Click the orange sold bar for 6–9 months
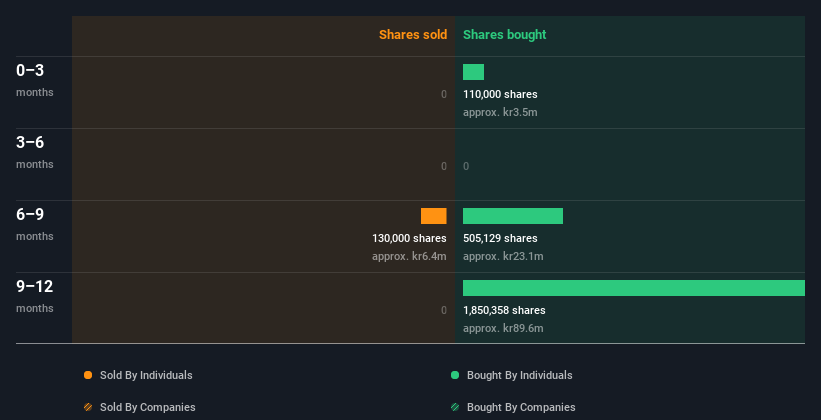The width and height of the screenshot is (821, 420). tap(434, 216)
